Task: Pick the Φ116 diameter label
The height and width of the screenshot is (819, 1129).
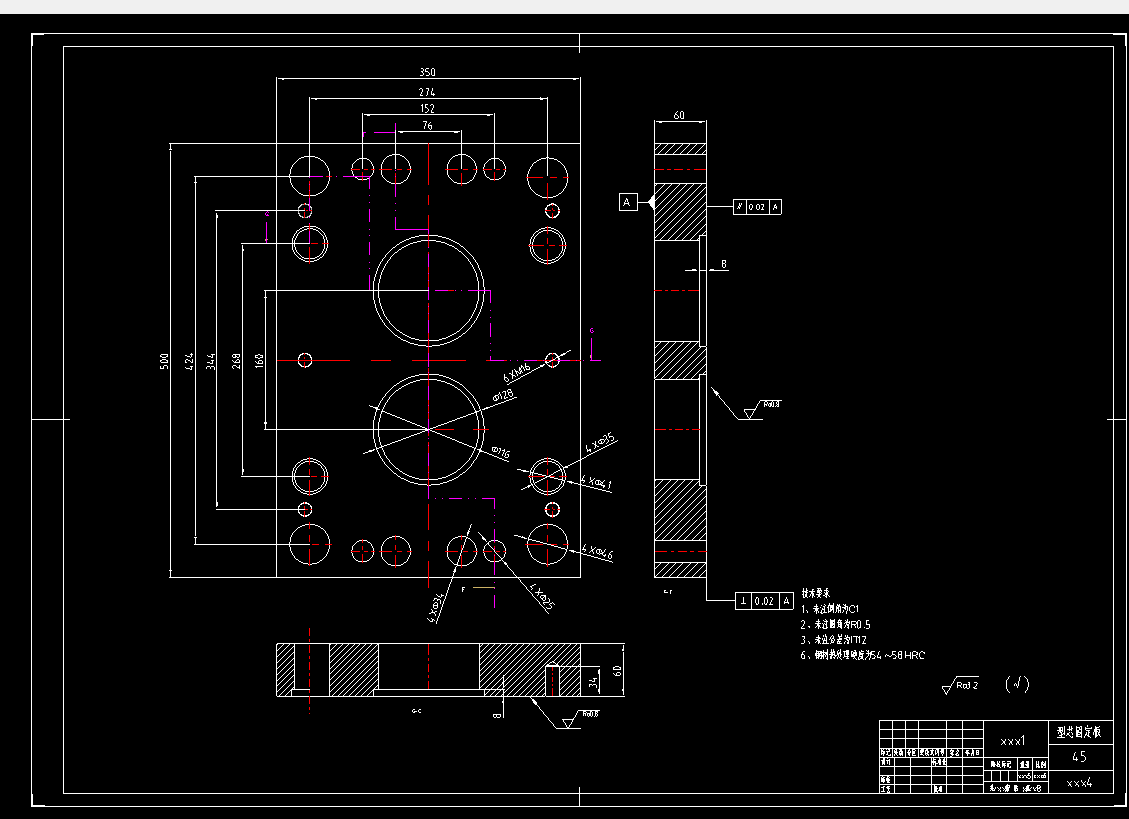Action: (501, 452)
